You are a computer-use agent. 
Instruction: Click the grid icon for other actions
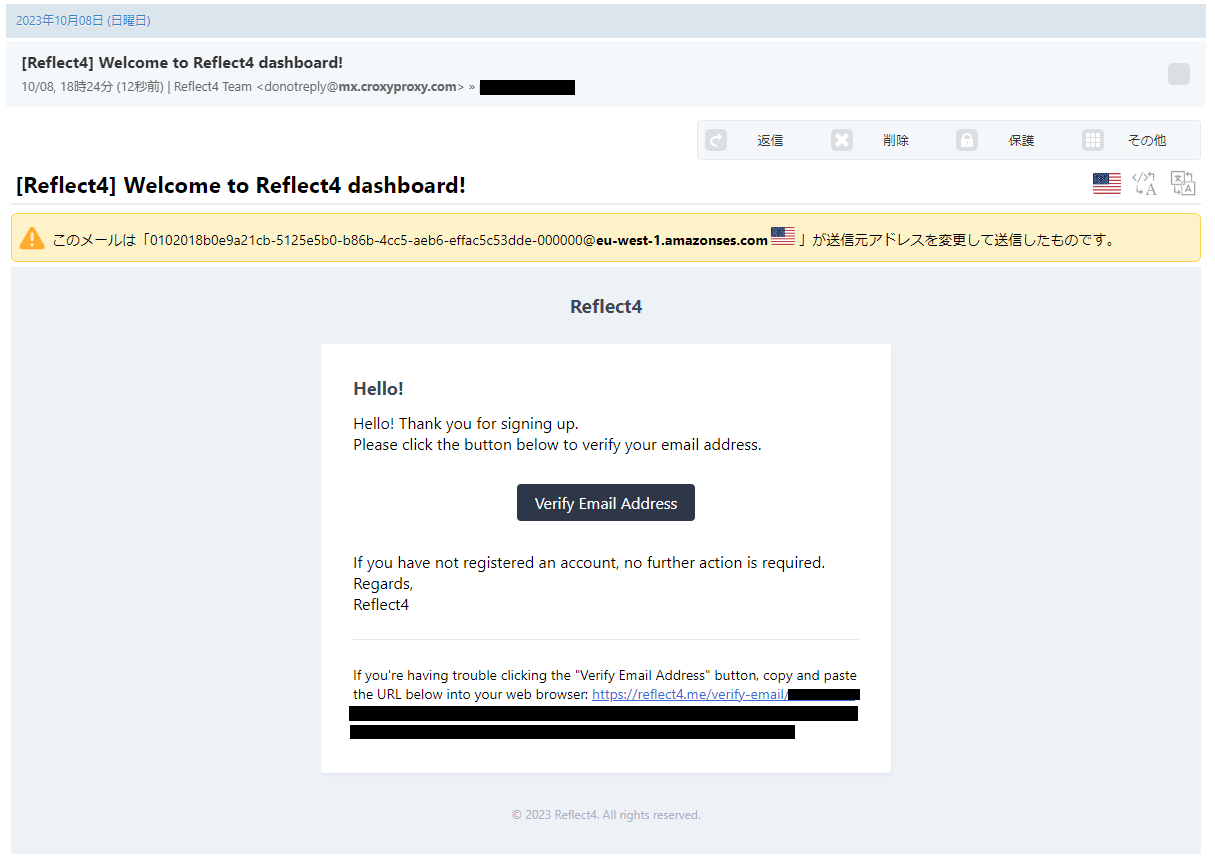(1093, 141)
